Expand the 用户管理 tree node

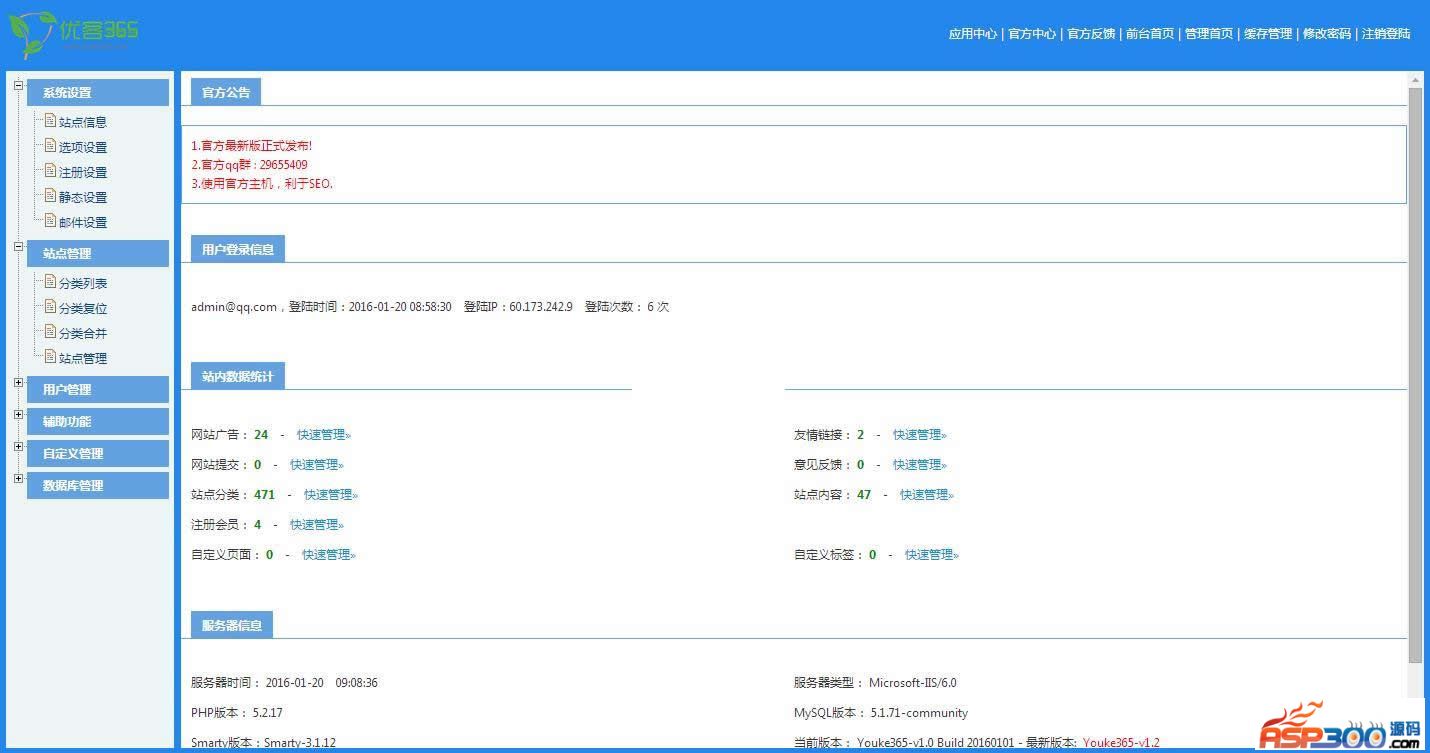coord(18,382)
